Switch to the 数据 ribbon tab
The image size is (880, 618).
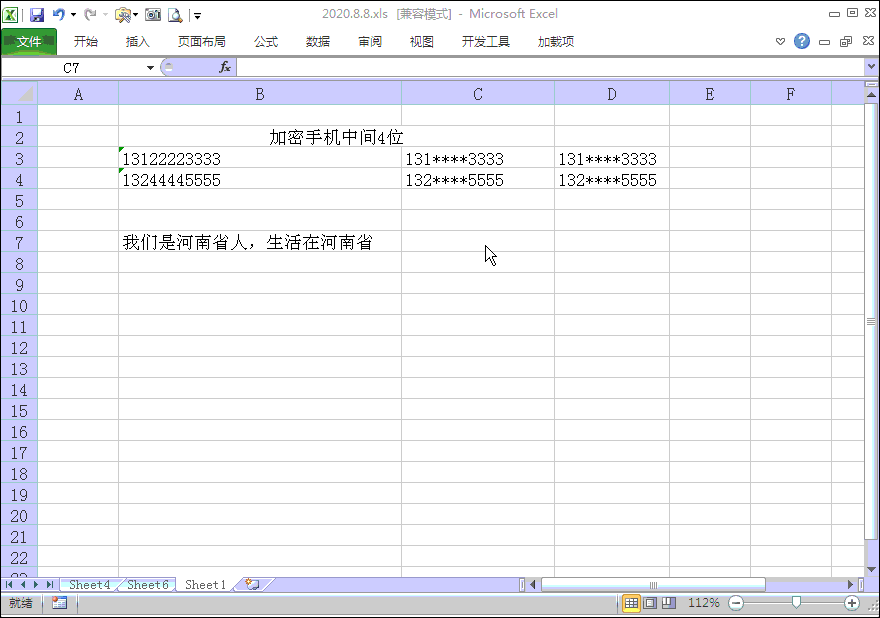(x=318, y=42)
